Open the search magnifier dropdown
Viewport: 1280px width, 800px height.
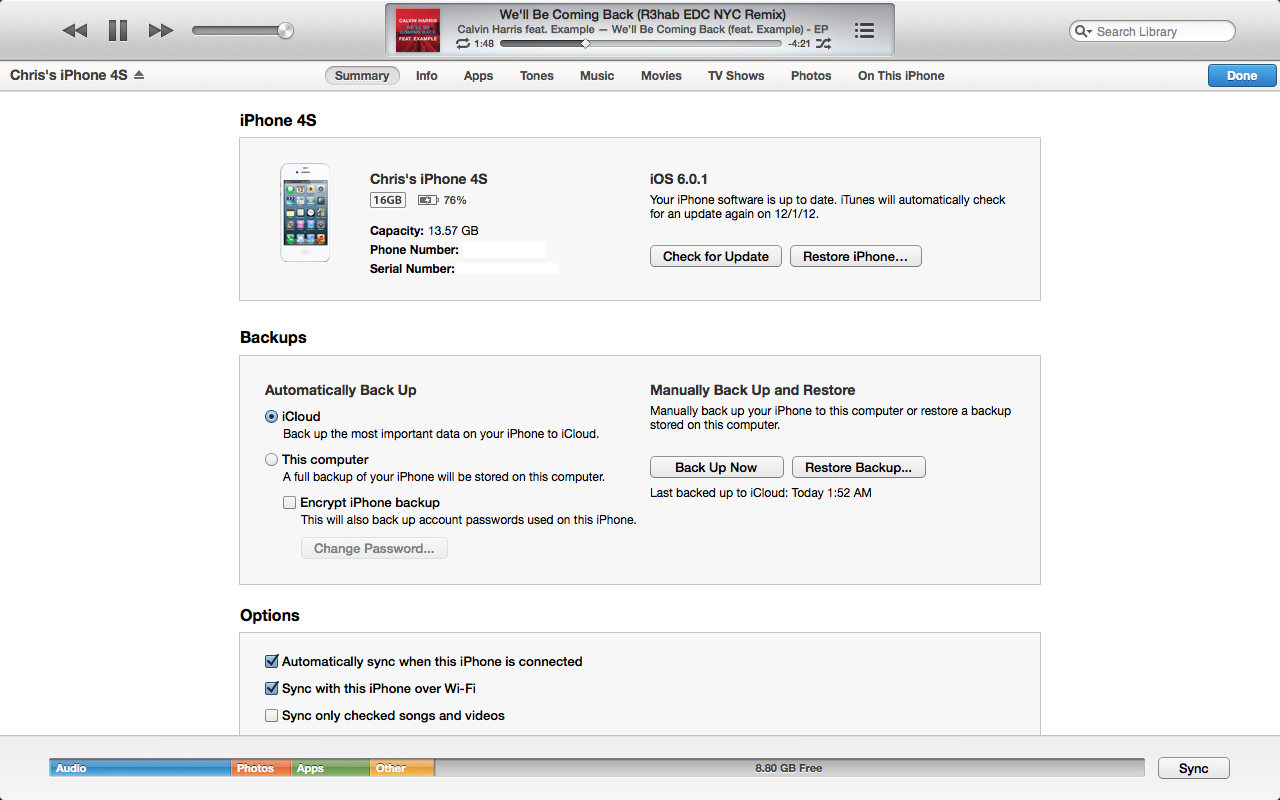tap(1084, 31)
